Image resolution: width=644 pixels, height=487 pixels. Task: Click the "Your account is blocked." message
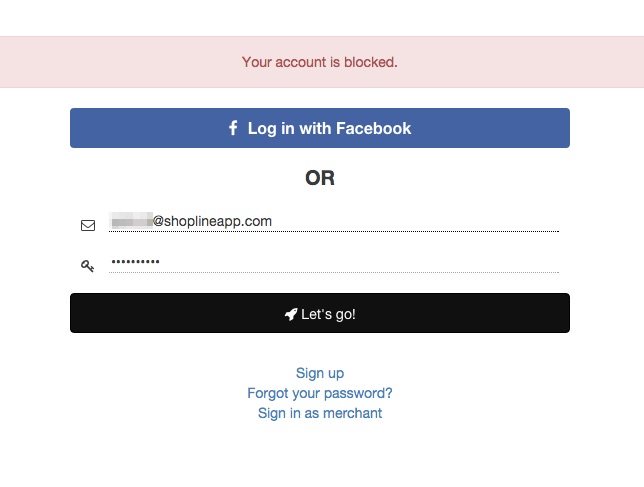pos(320,62)
